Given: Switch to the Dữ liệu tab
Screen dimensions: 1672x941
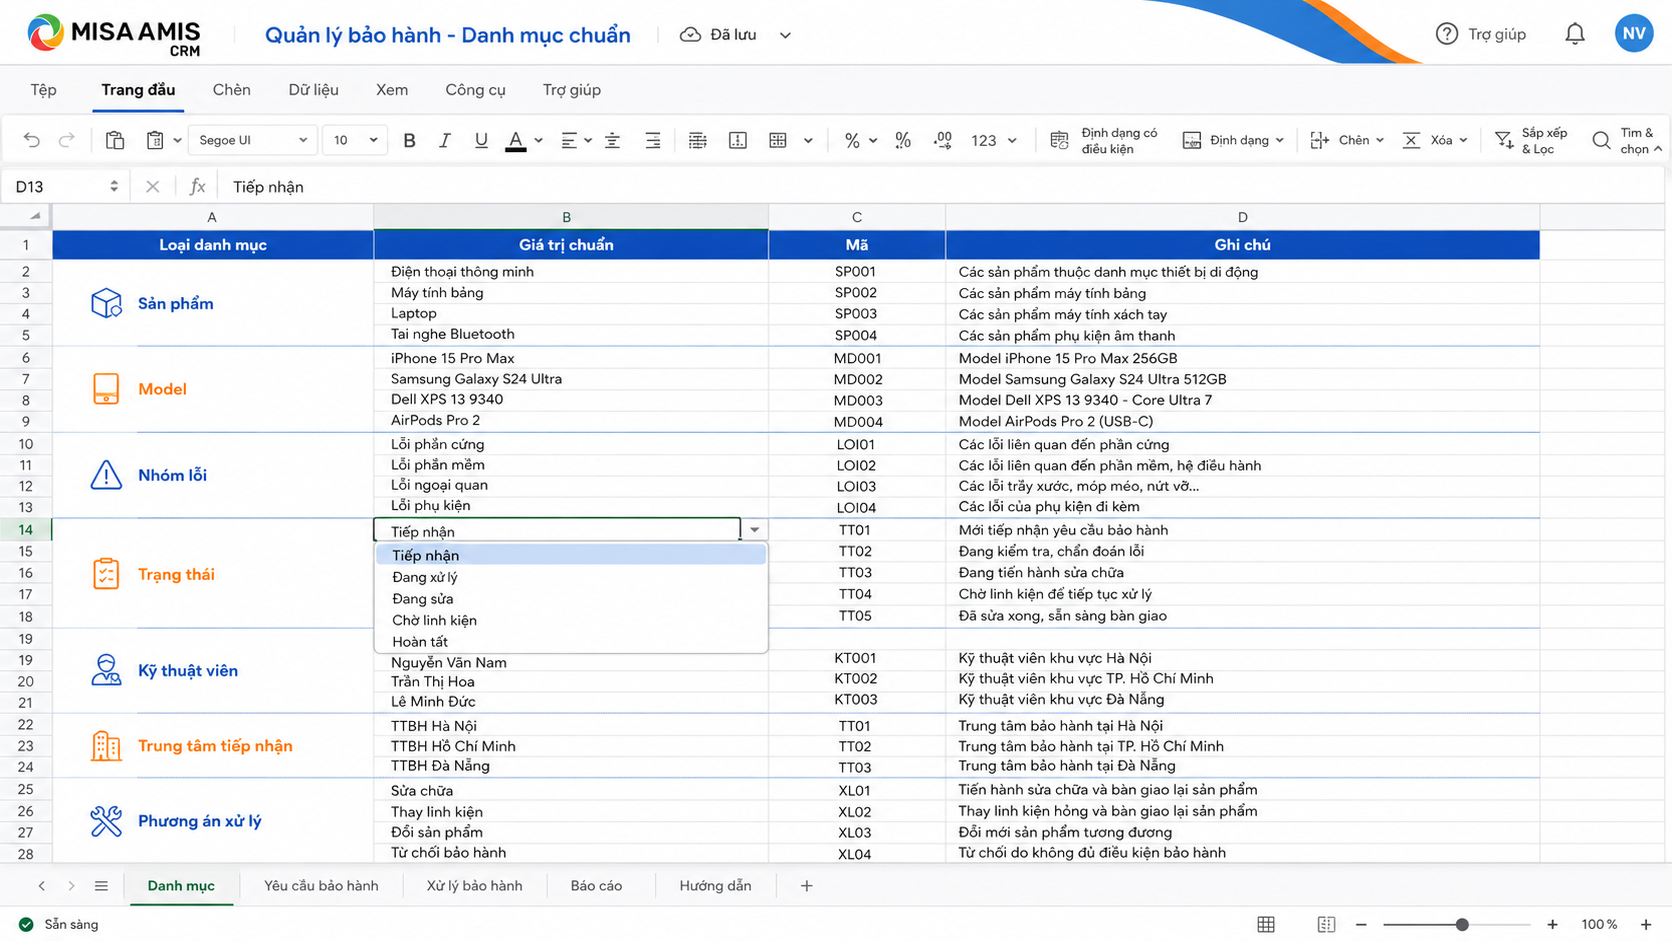Looking at the screenshot, I should (x=313, y=90).
